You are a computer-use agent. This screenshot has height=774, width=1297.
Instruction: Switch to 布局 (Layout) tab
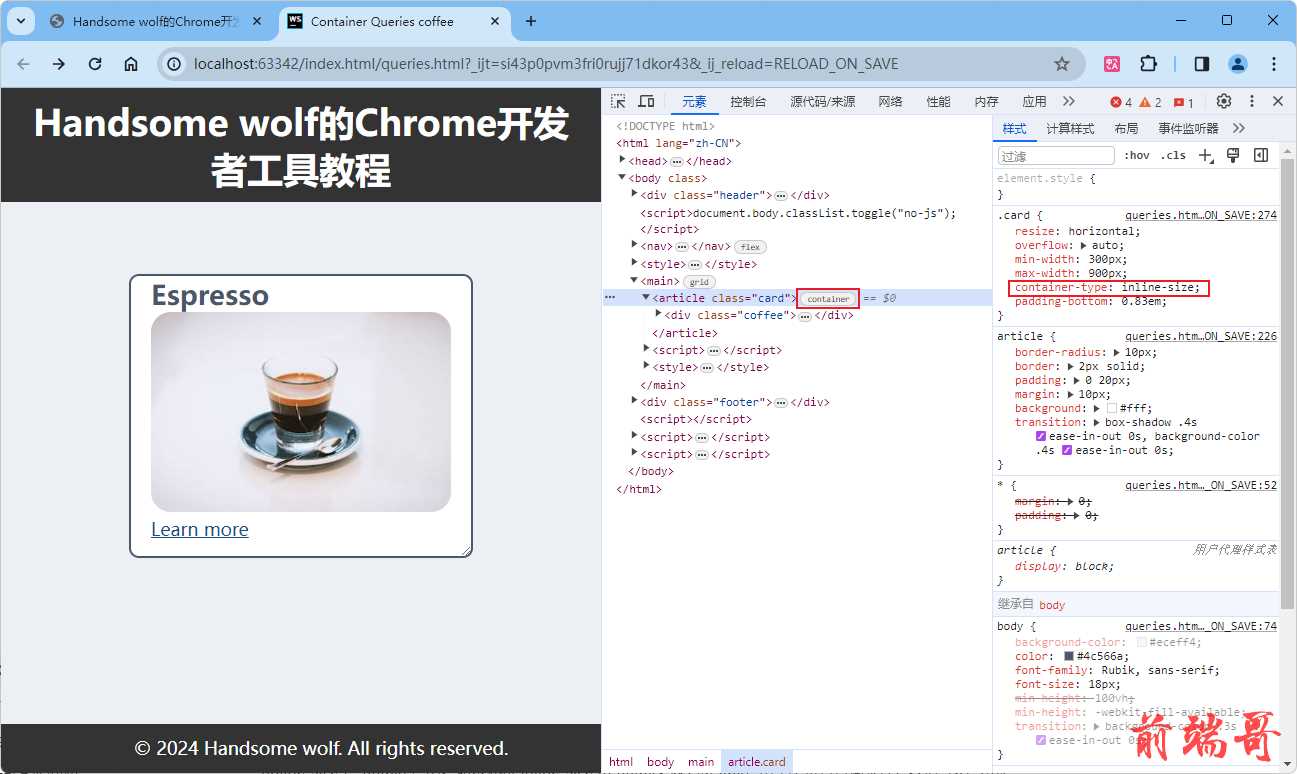coord(1126,128)
